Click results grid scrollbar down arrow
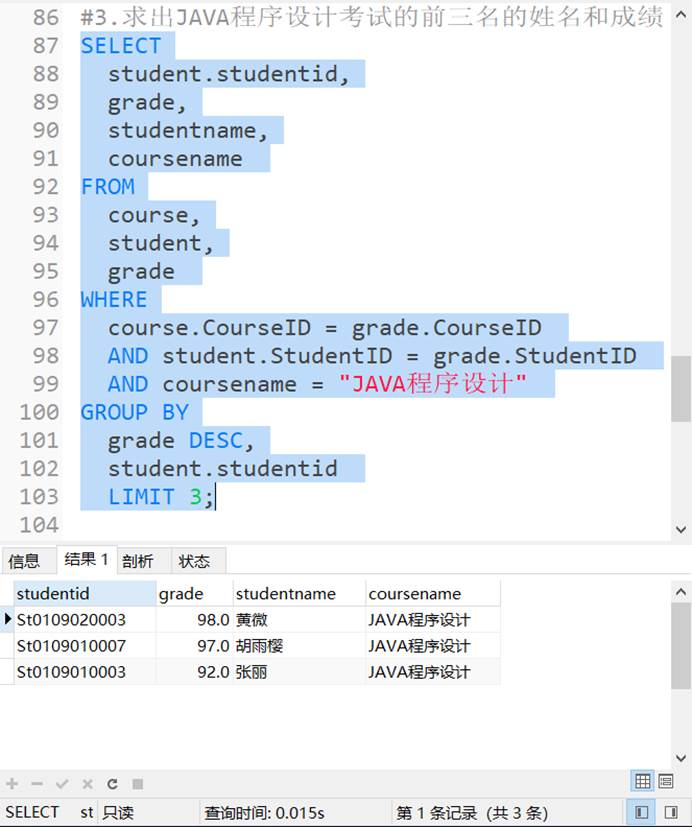The width and height of the screenshot is (692, 827). tap(681, 758)
